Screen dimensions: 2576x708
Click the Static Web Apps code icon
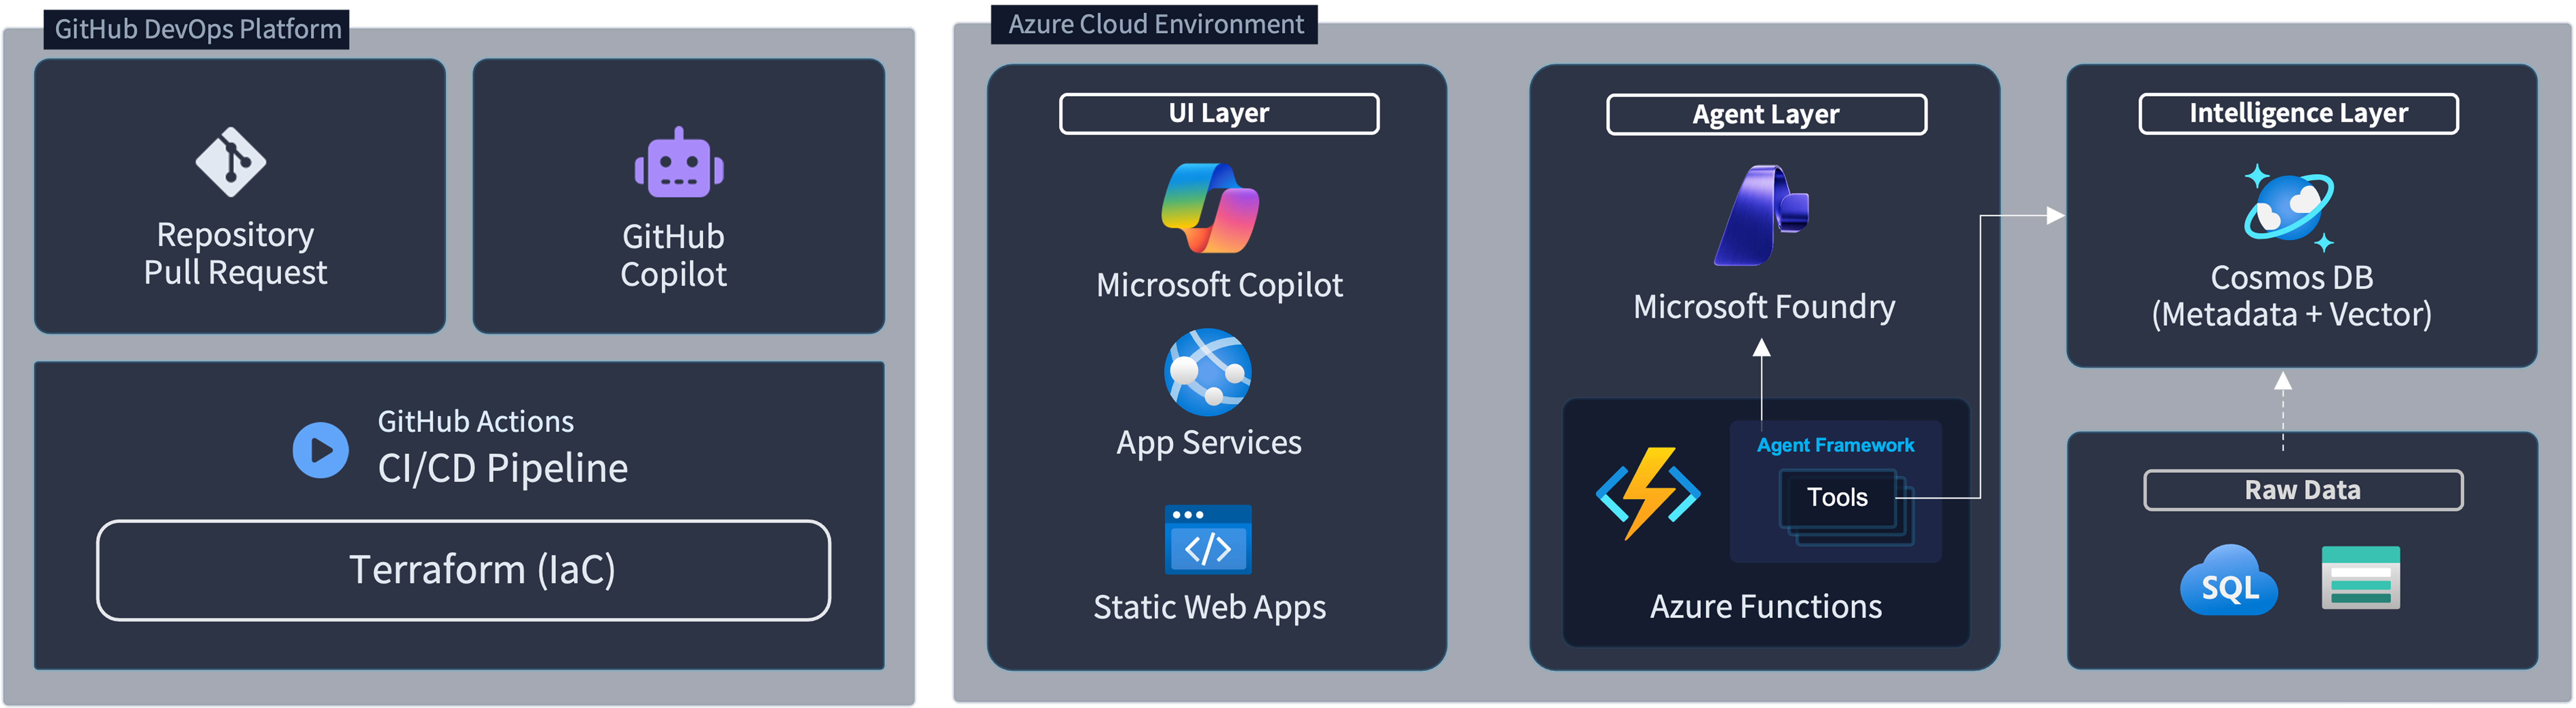point(1208,540)
